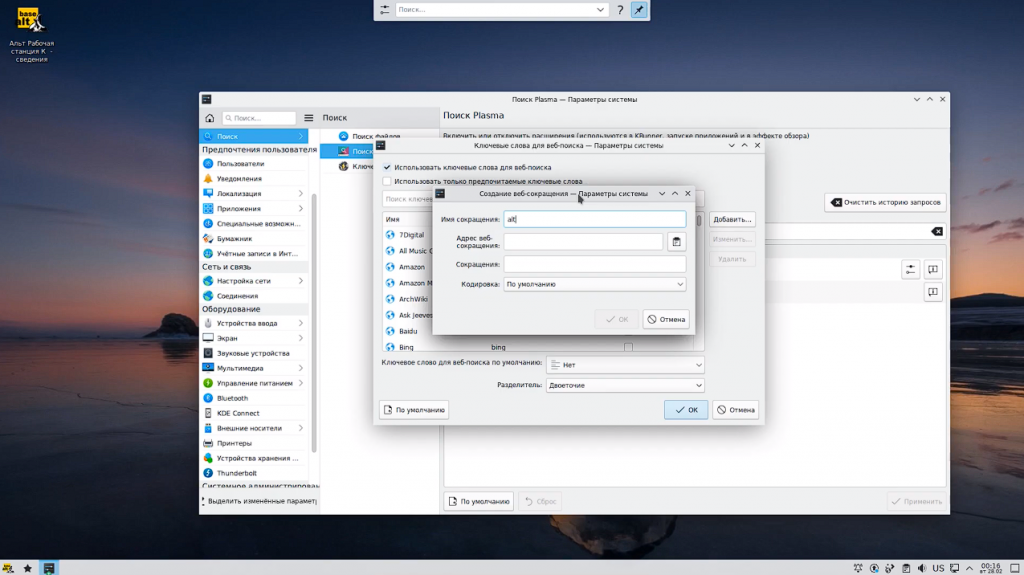Select the Amazon entry in keyword list
This screenshot has height=575, width=1024.
(409, 267)
